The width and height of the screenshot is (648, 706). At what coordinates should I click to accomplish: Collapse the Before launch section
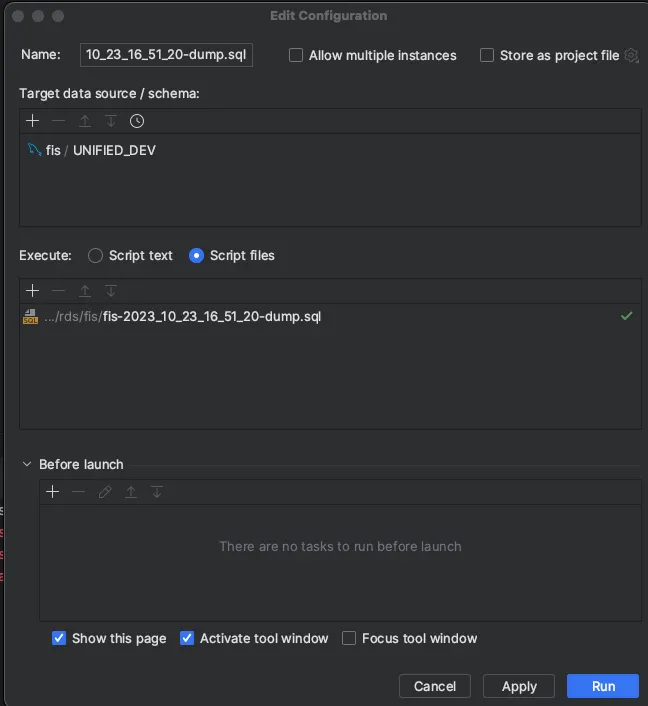click(x=27, y=464)
